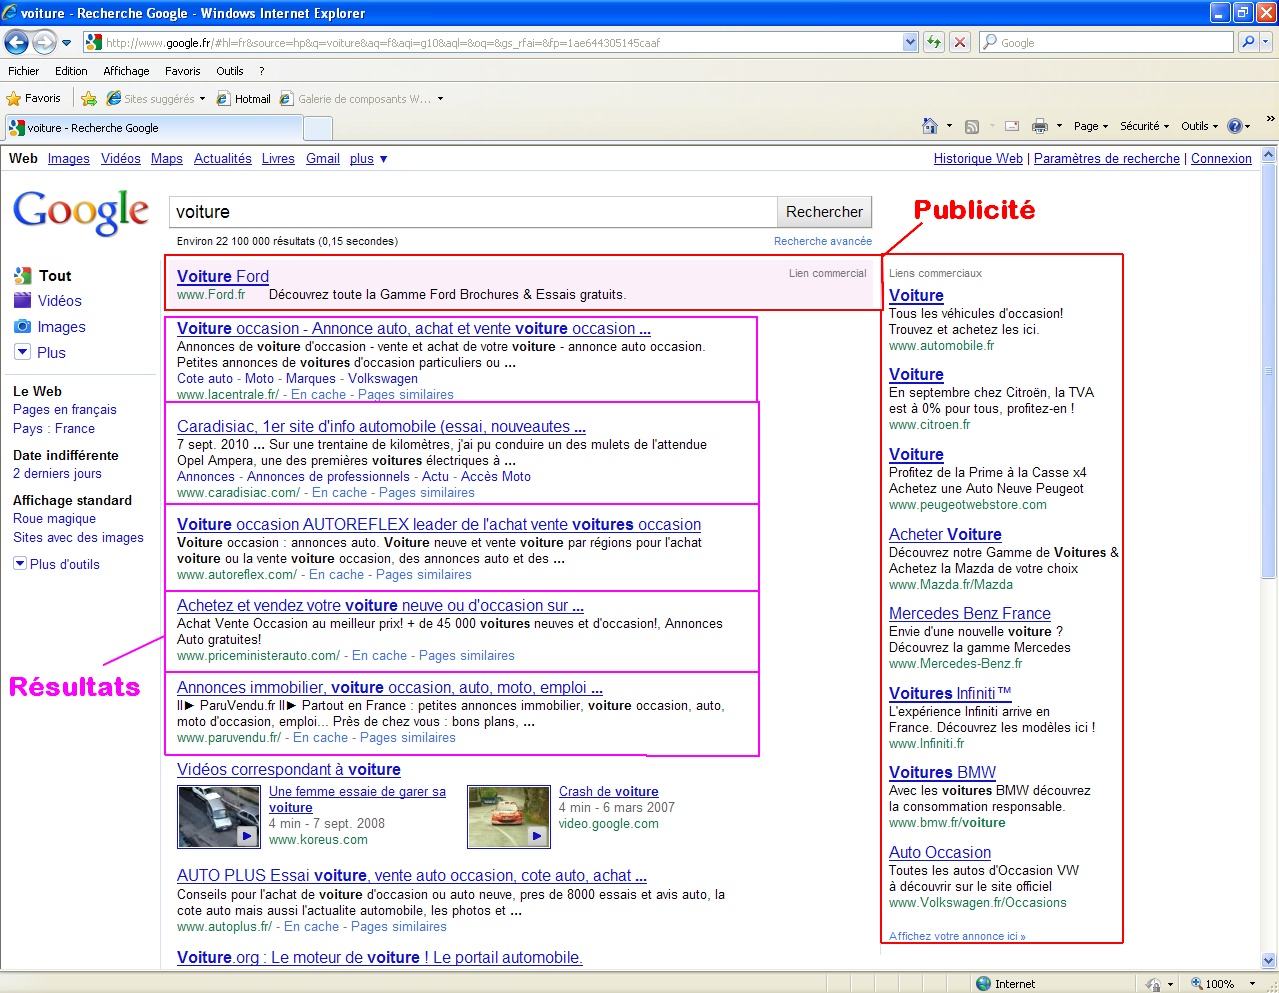Open the Edition menu
1279x993 pixels.
coord(71,71)
